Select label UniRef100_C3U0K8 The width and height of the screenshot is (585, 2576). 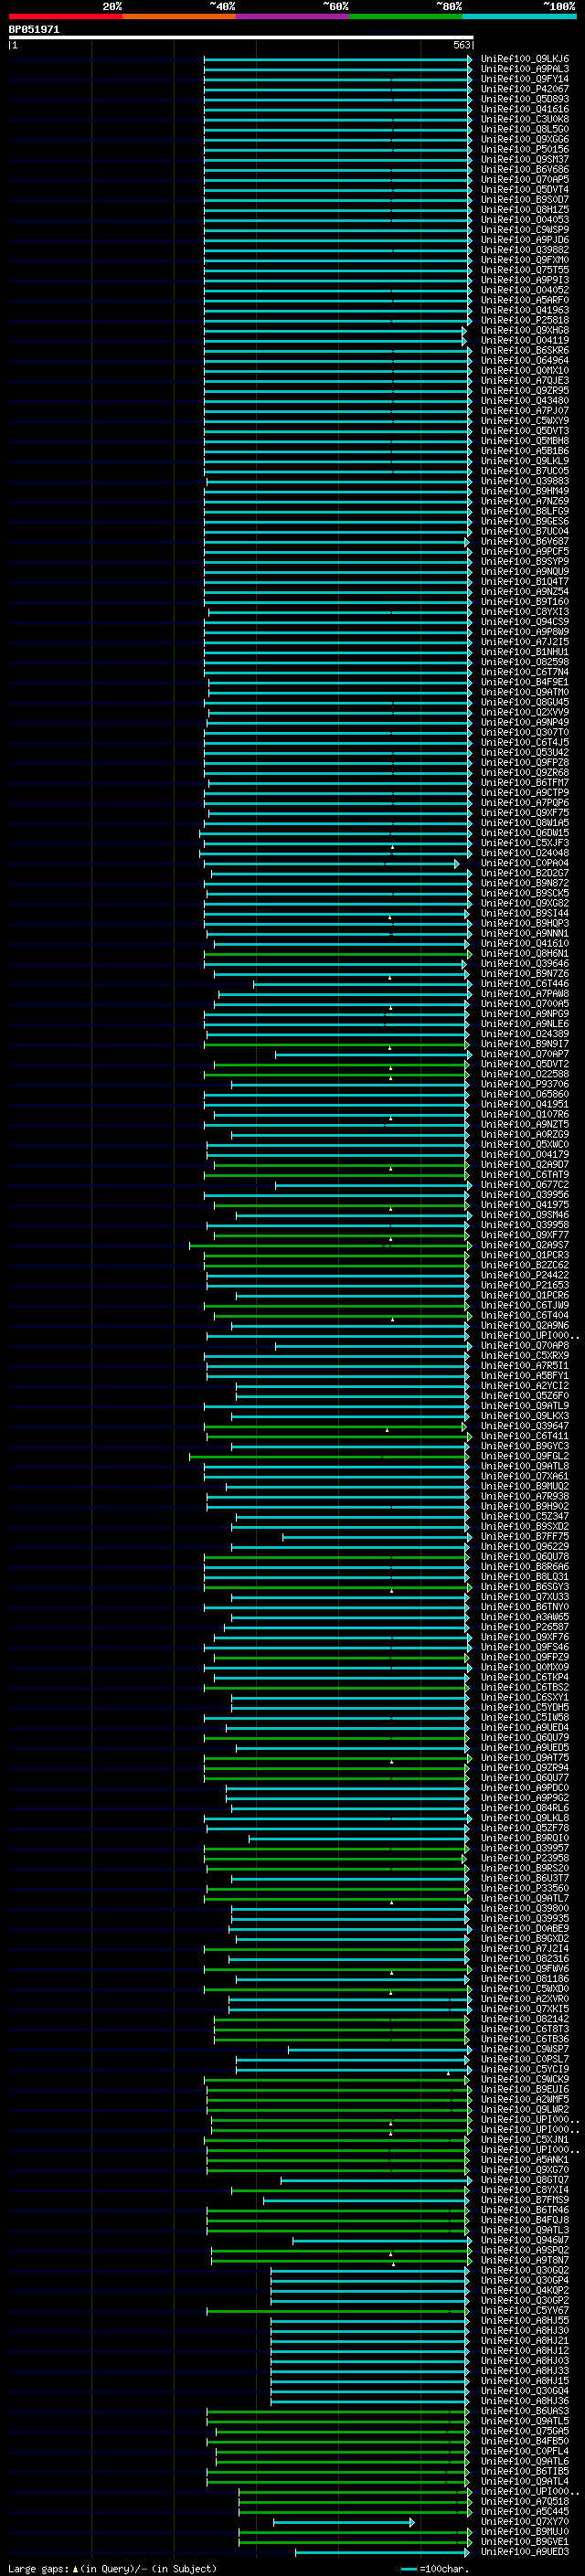pos(525,119)
